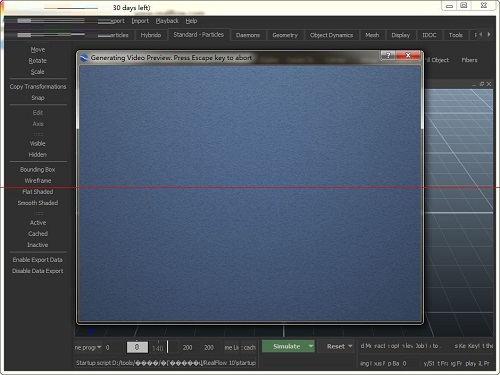Viewport: 500px width, 375px height.
Task: Open the Object Dynamics shelf tab
Action: (331, 35)
